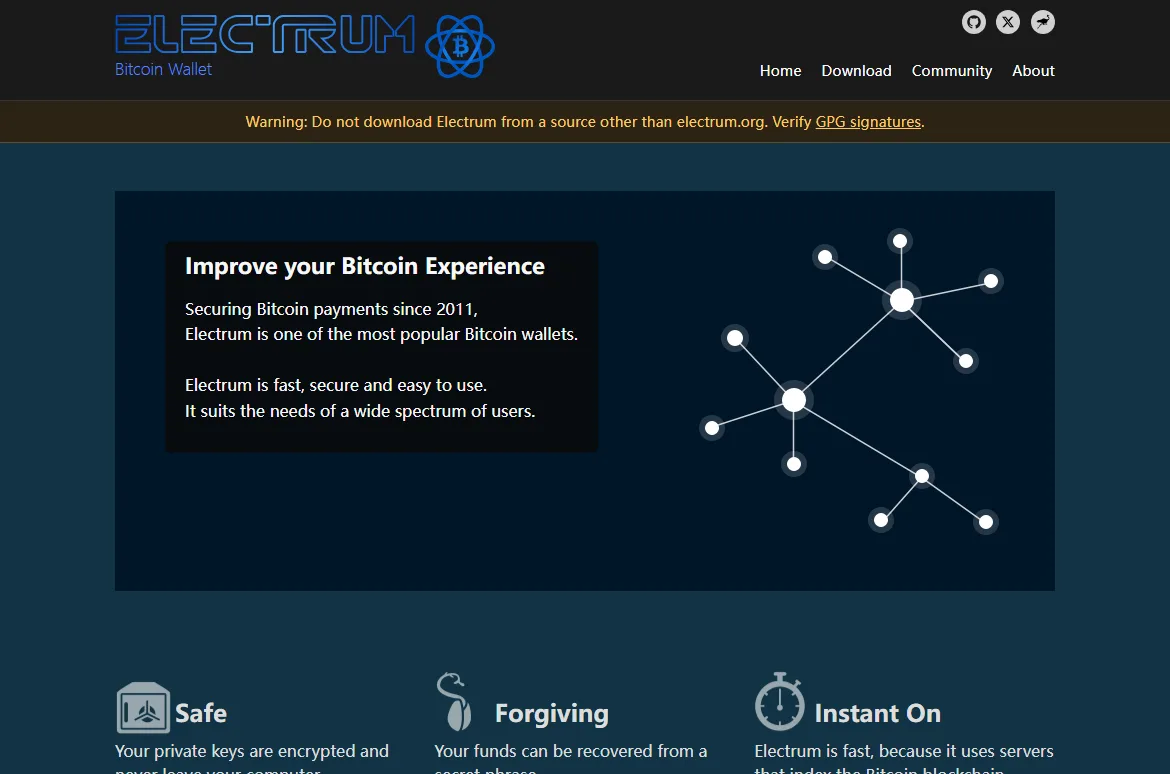Click the Safe vault icon

tap(143, 708)
